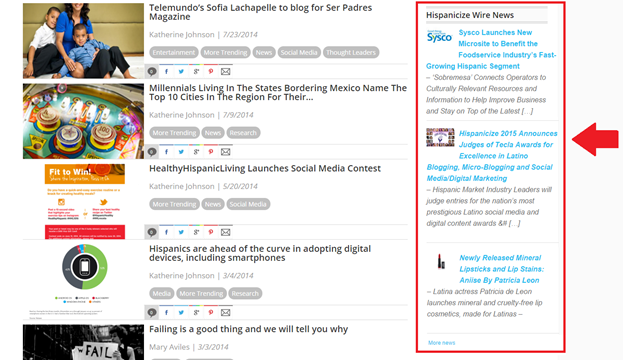Share Hispanics digital devices article on Google Plus
623x360 pixels.
196,312
